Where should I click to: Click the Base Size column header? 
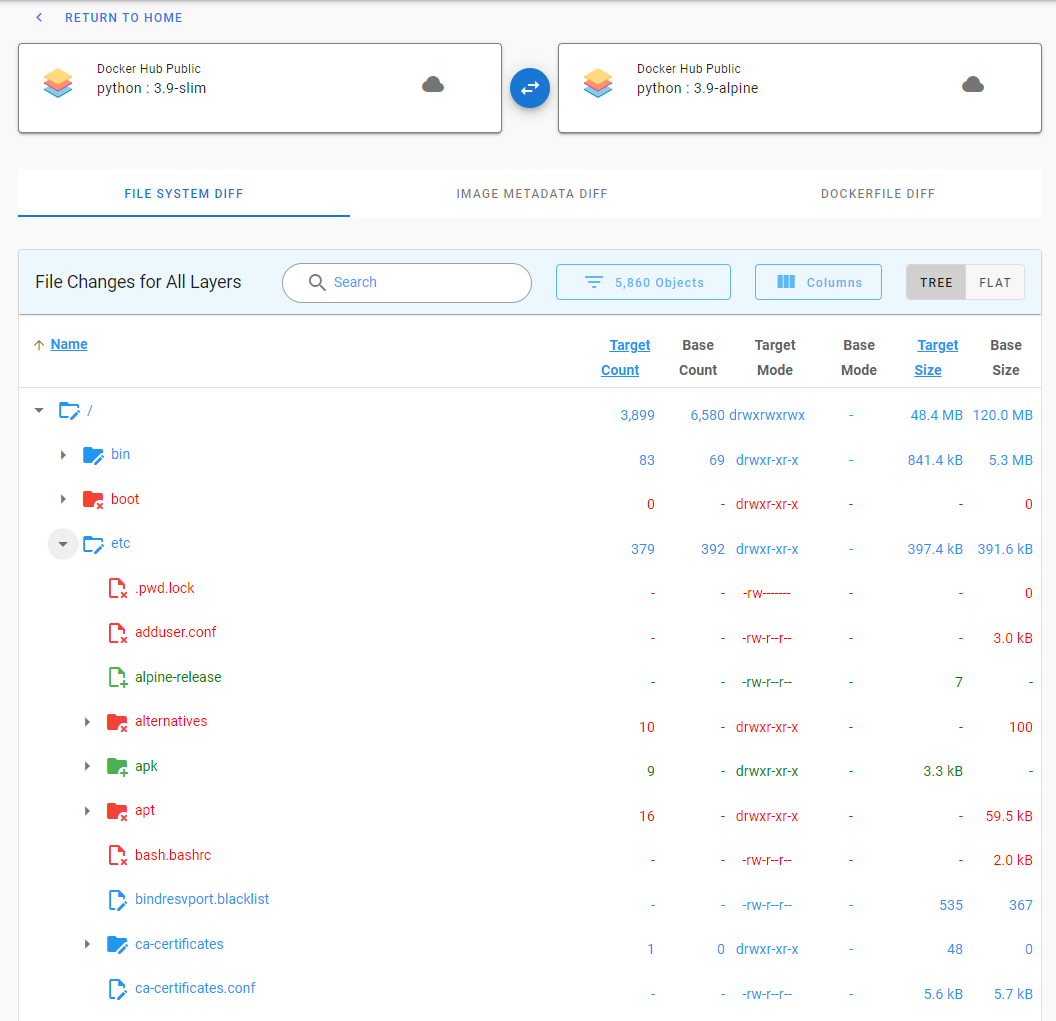point(1005,358)
